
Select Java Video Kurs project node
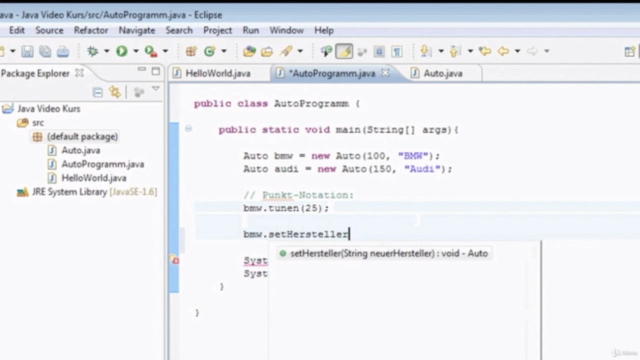tap(49, 109)
